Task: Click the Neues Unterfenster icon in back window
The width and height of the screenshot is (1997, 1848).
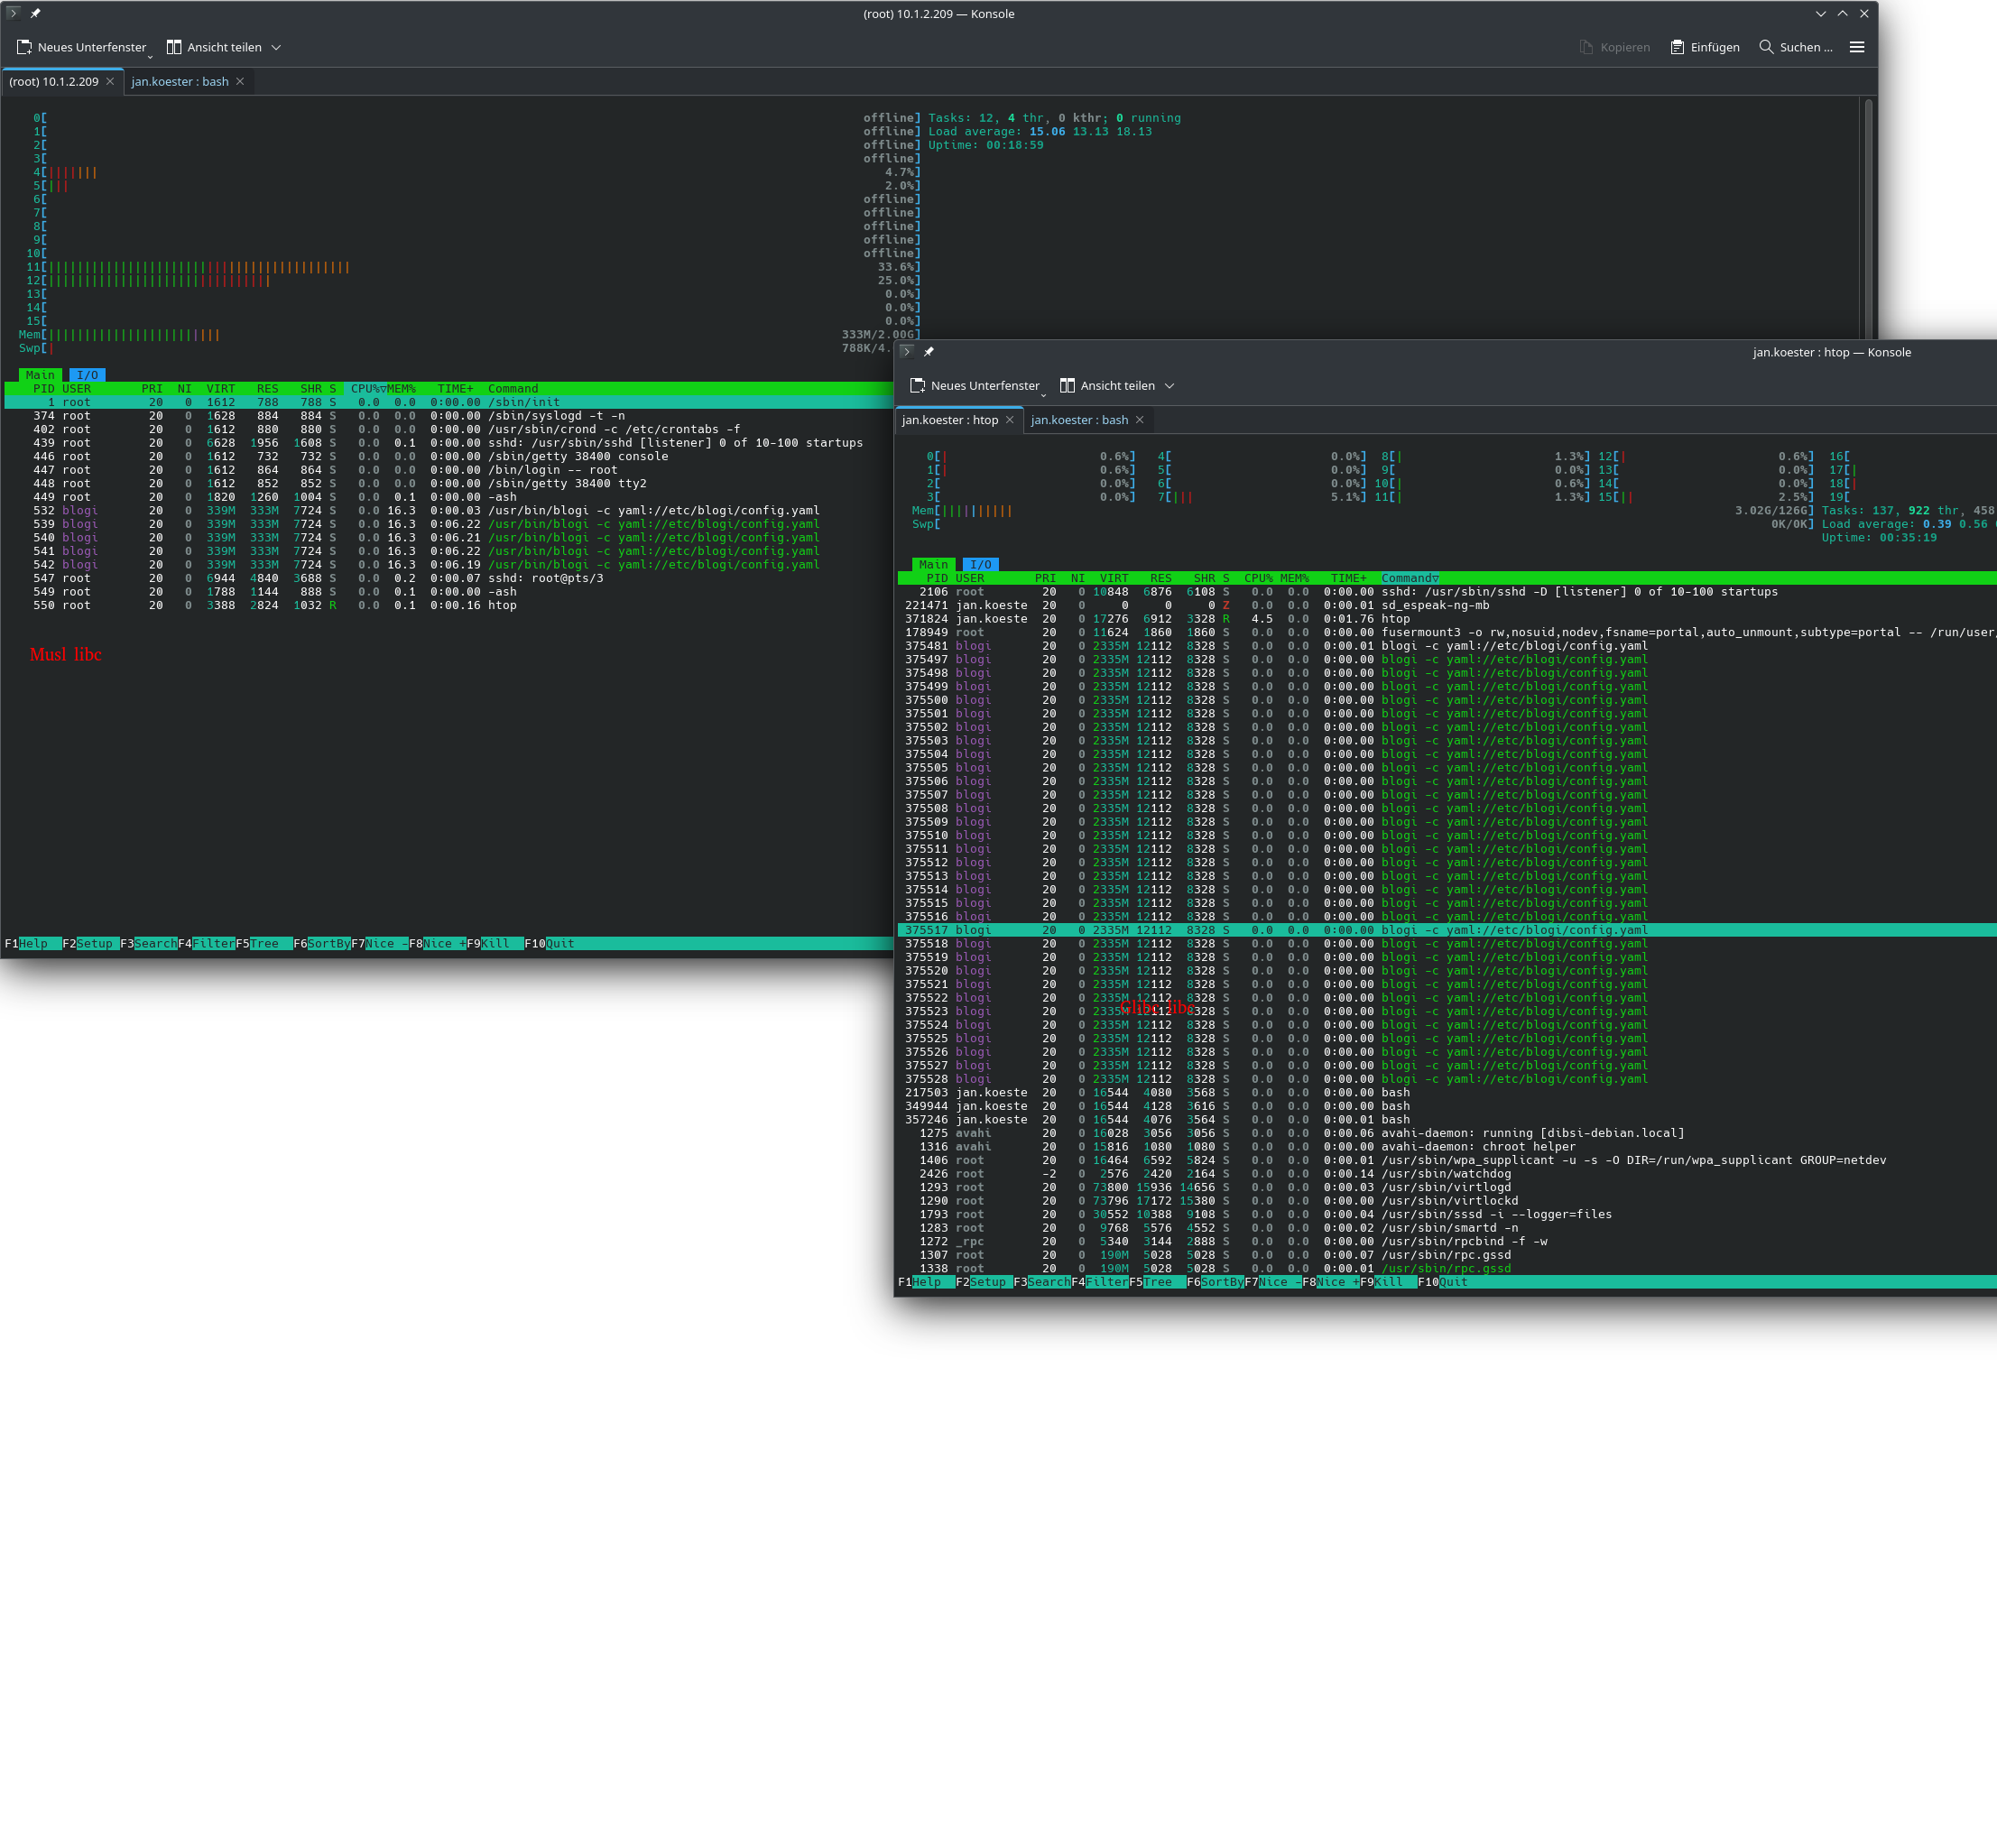Action: [x=24, y=47]
